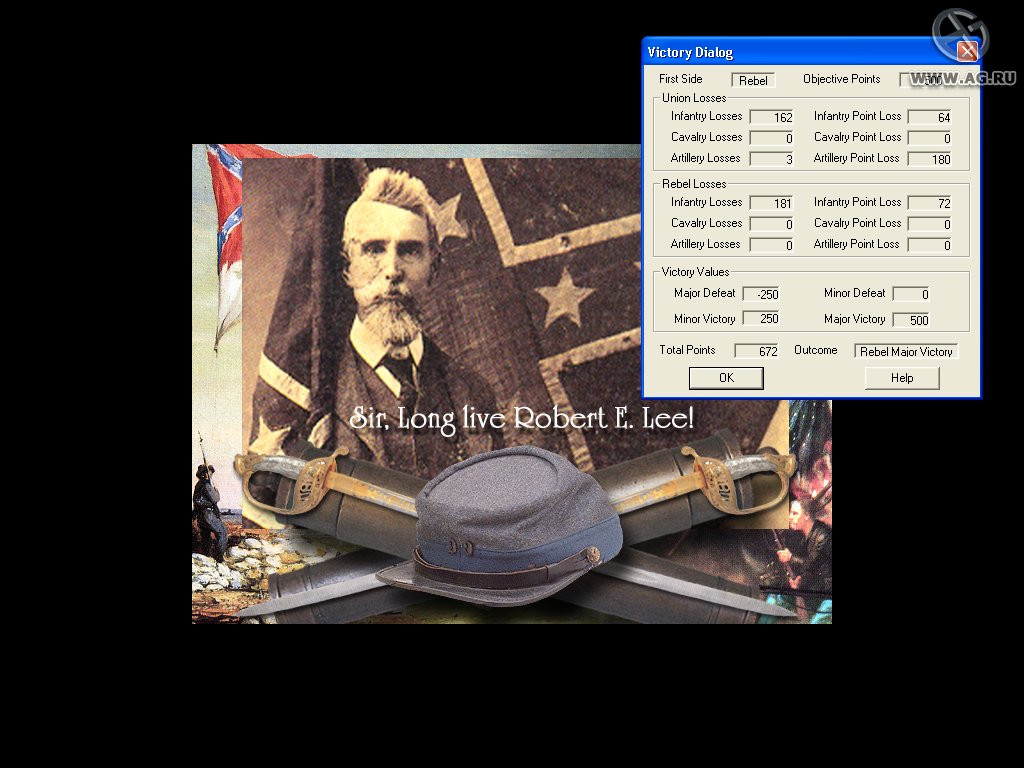Select the First Side field showing Rebel
1024x768 pixels.
click(753, 80)
